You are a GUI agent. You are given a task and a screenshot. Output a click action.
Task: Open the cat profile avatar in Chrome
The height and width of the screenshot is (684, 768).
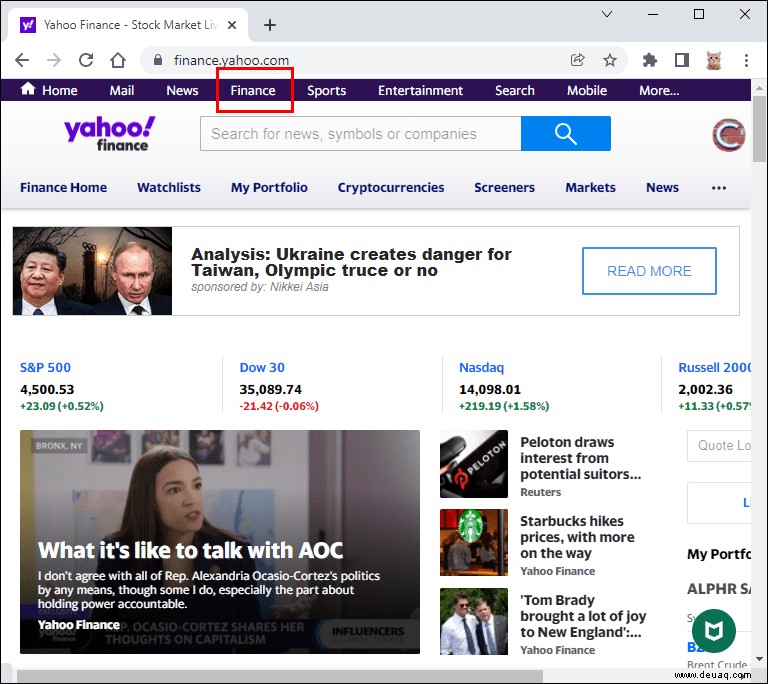coord(714,60)
